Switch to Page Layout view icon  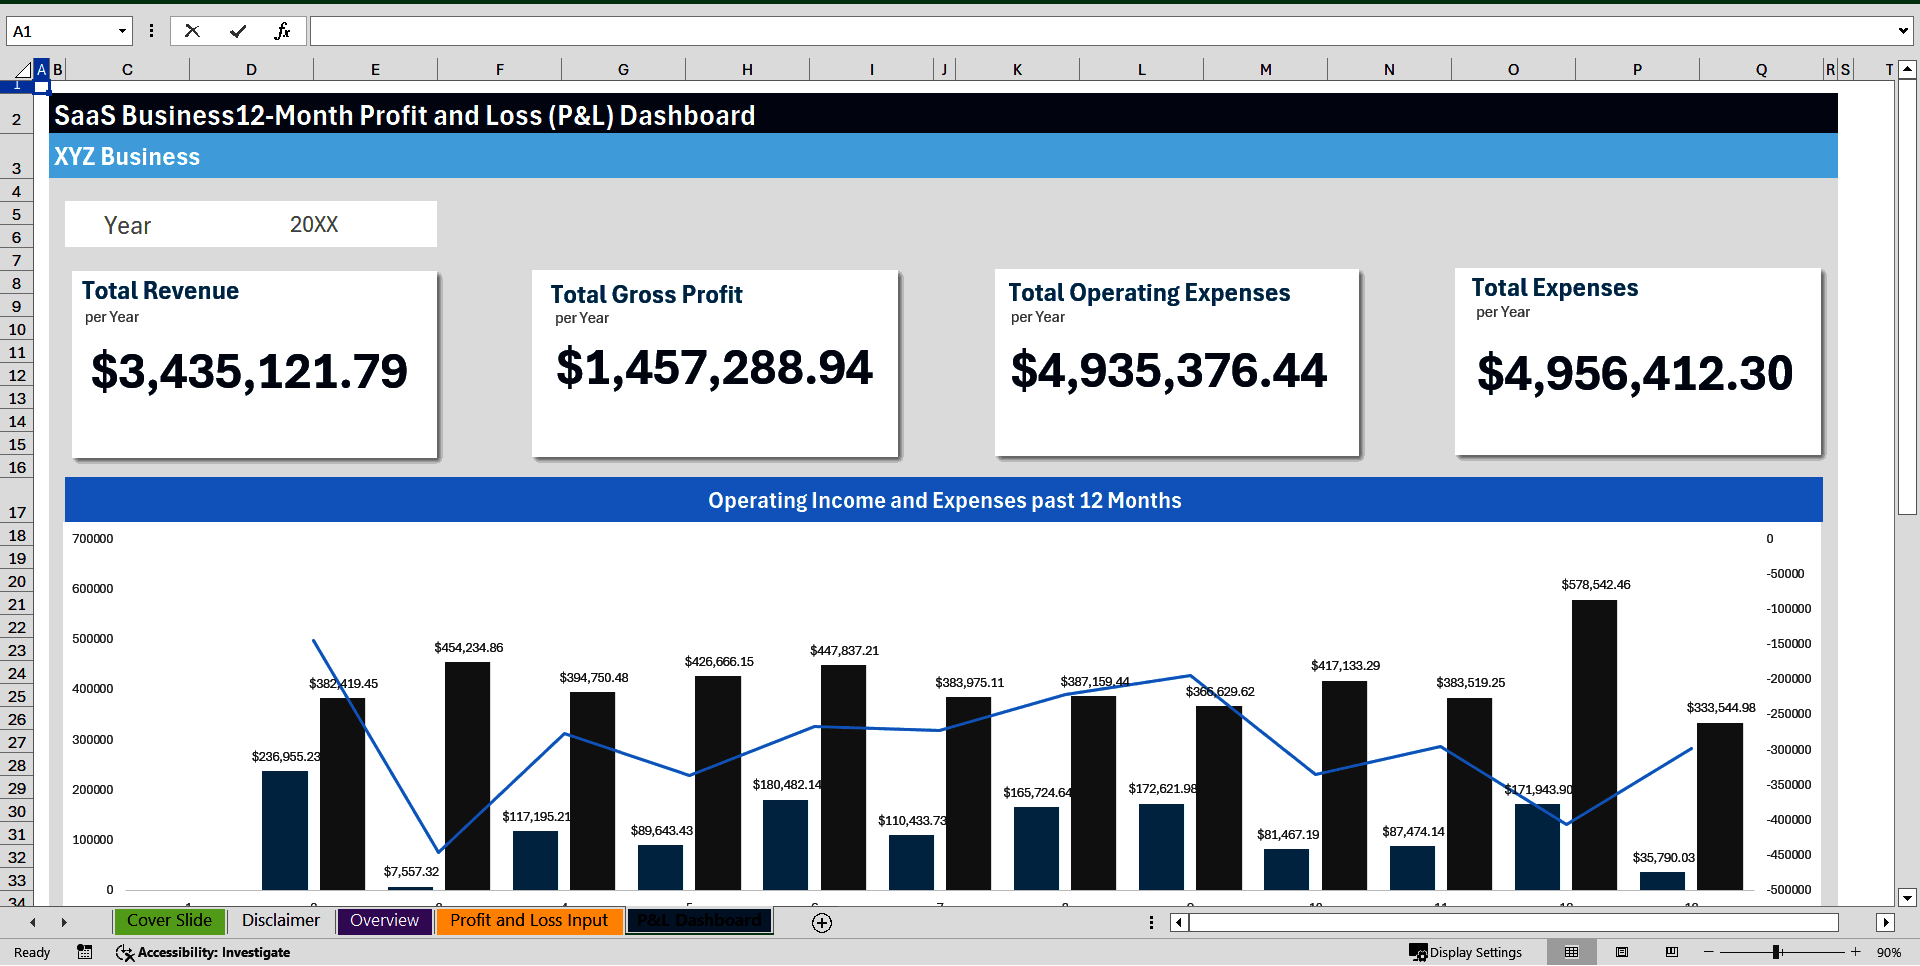pos(1622,952)
